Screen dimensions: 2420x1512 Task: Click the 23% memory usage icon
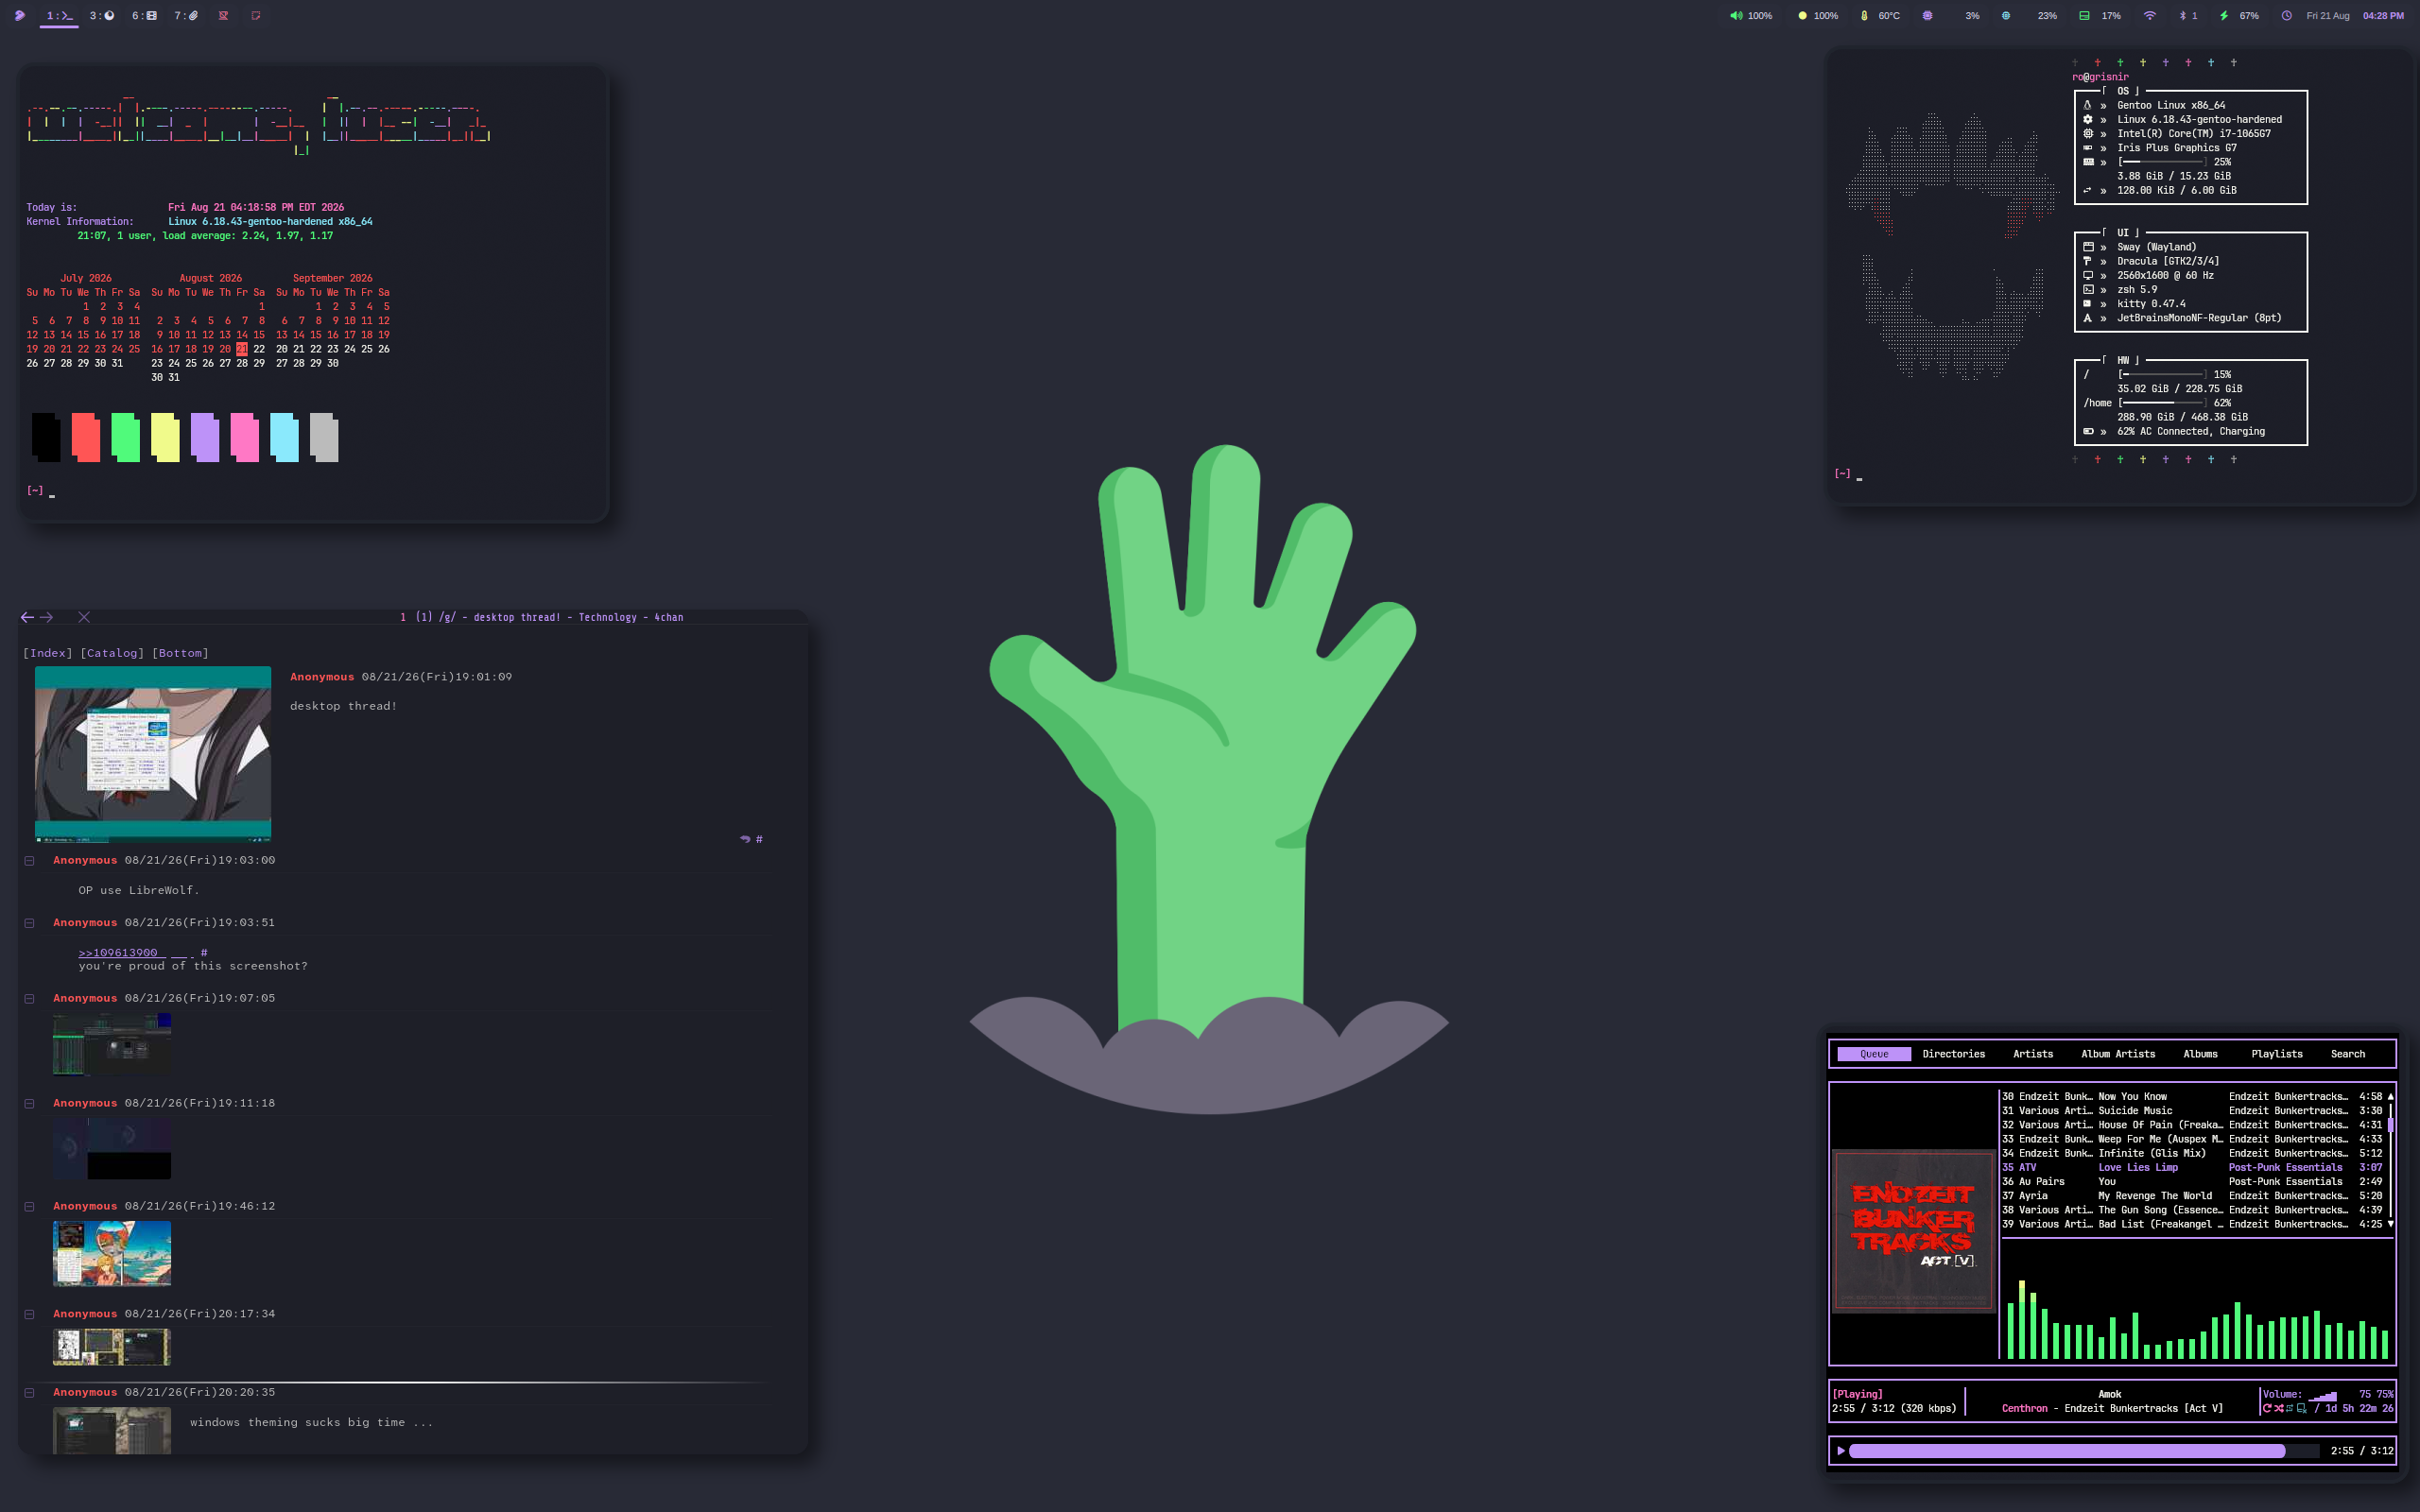click(x=2005, y=16)
